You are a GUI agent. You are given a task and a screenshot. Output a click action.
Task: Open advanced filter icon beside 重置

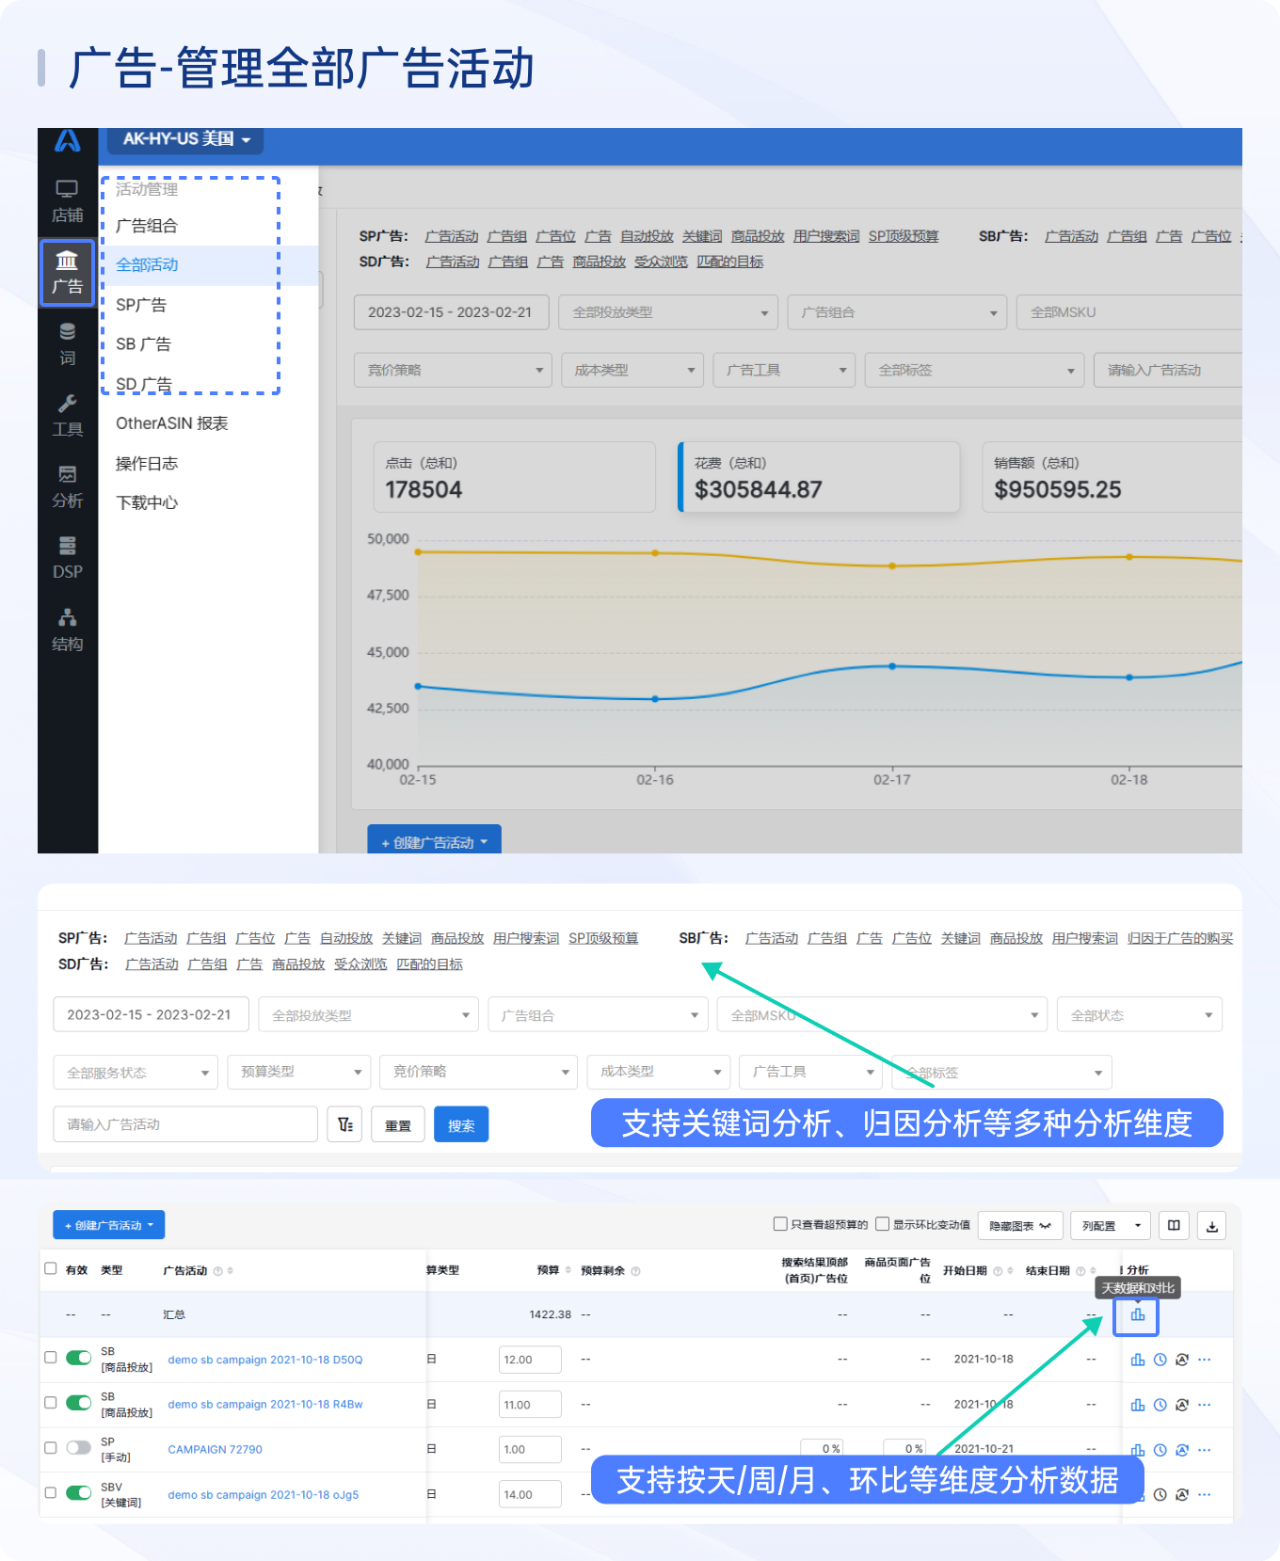(x=345, y=1125)
